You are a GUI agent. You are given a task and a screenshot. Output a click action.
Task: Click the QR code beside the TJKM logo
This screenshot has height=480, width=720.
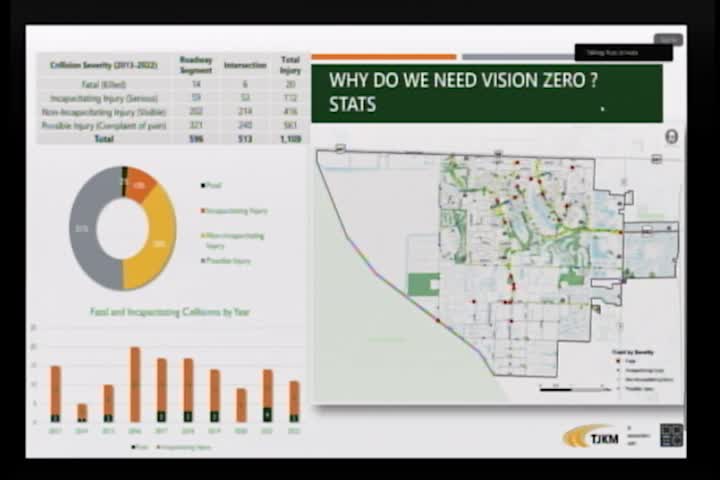pyautogui.click(x=671, y=435)
